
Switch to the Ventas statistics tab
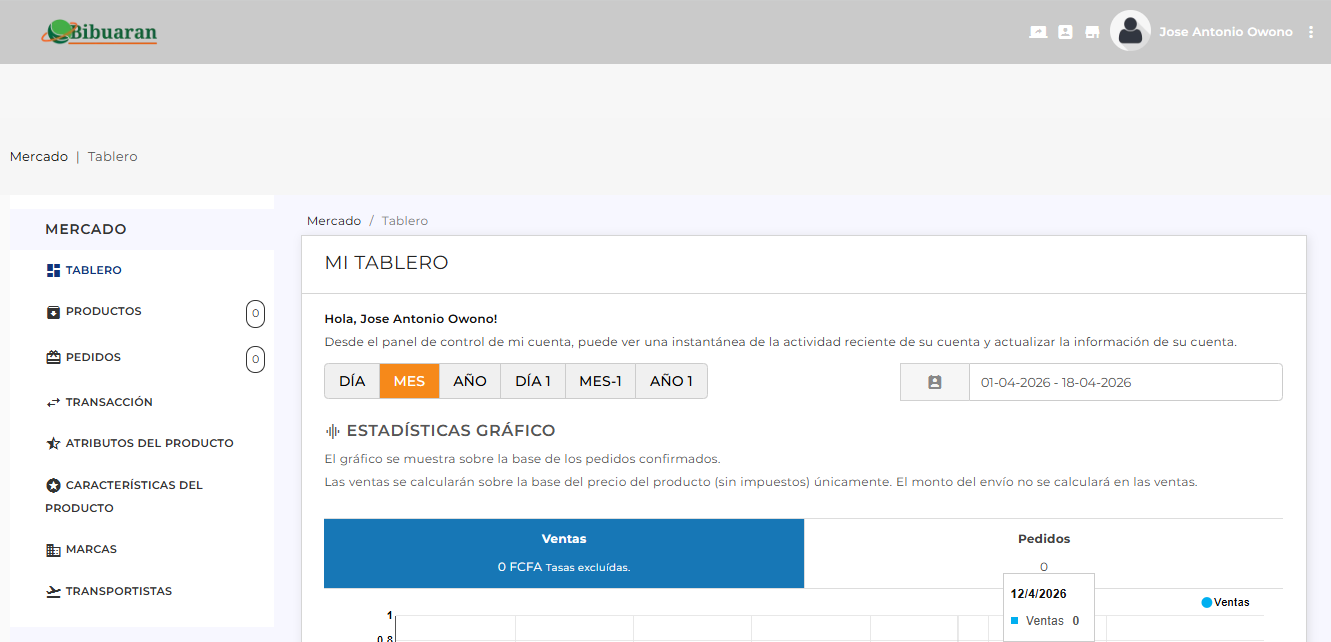coord(564,553)
